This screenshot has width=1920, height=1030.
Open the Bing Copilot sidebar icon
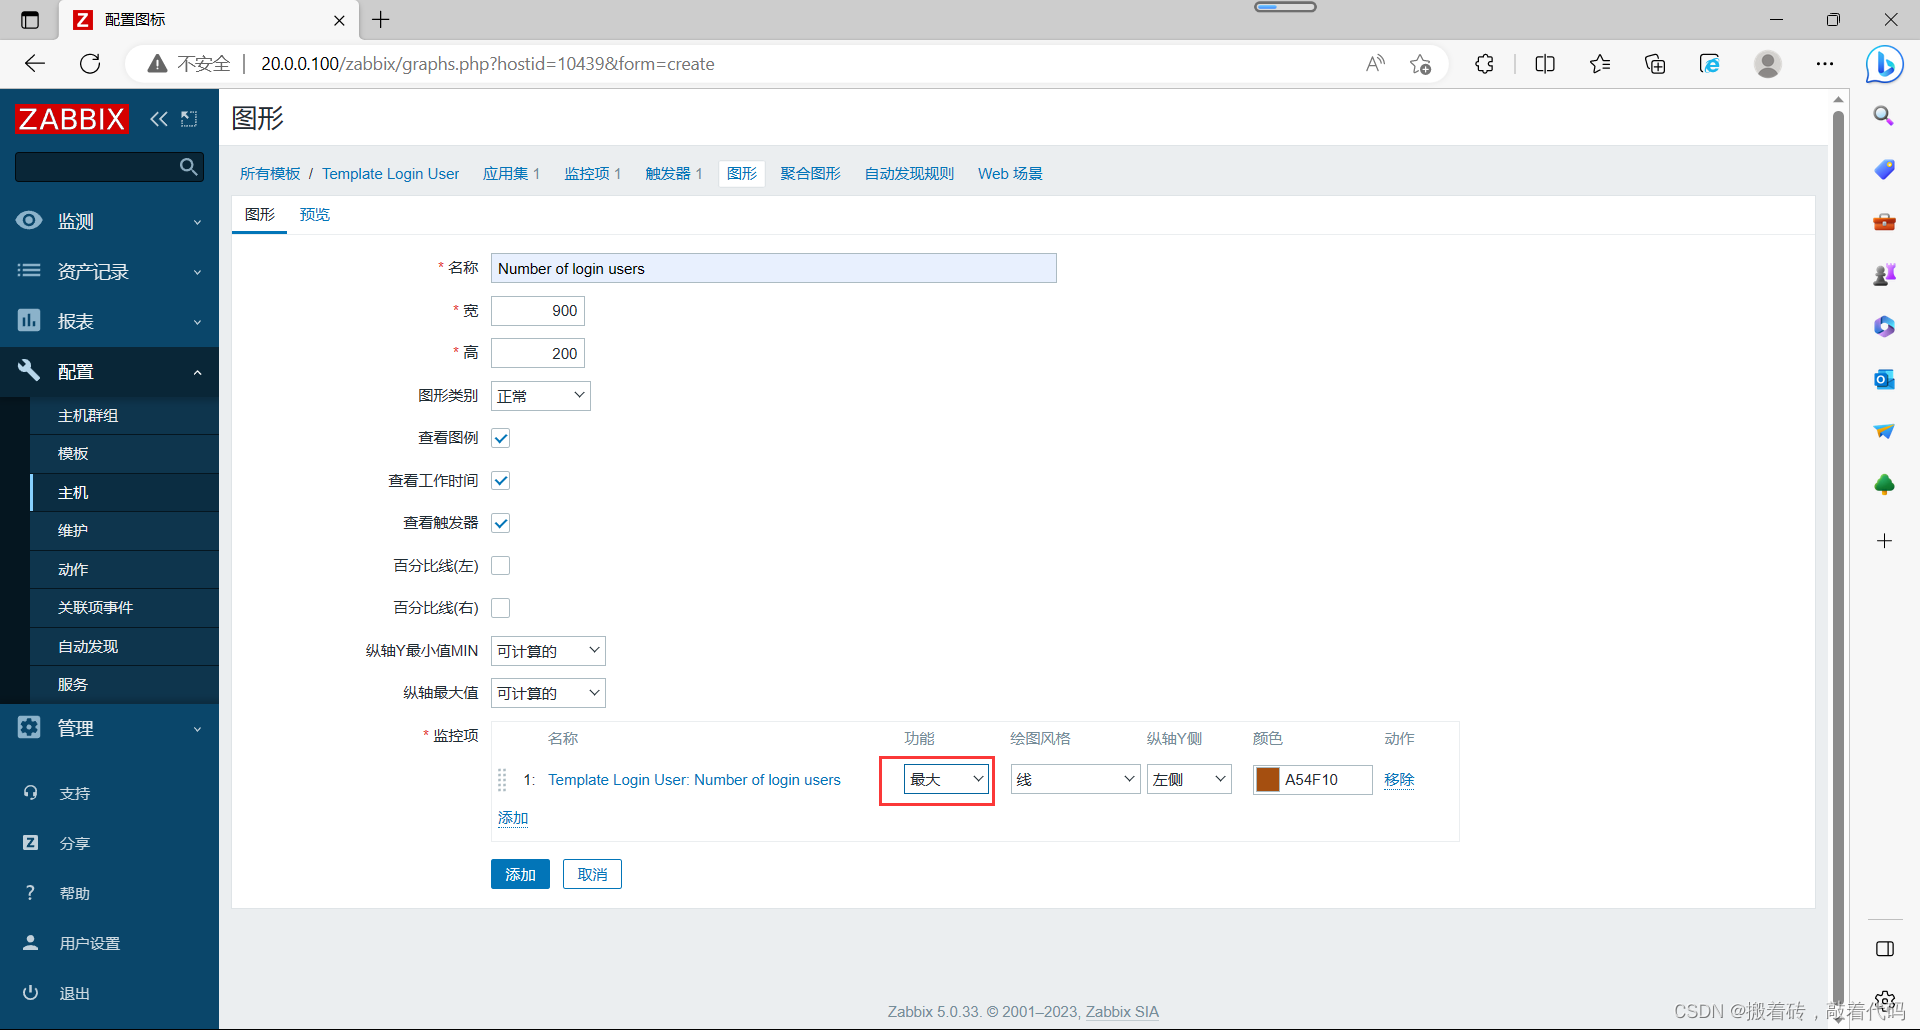click(1885, 65)
